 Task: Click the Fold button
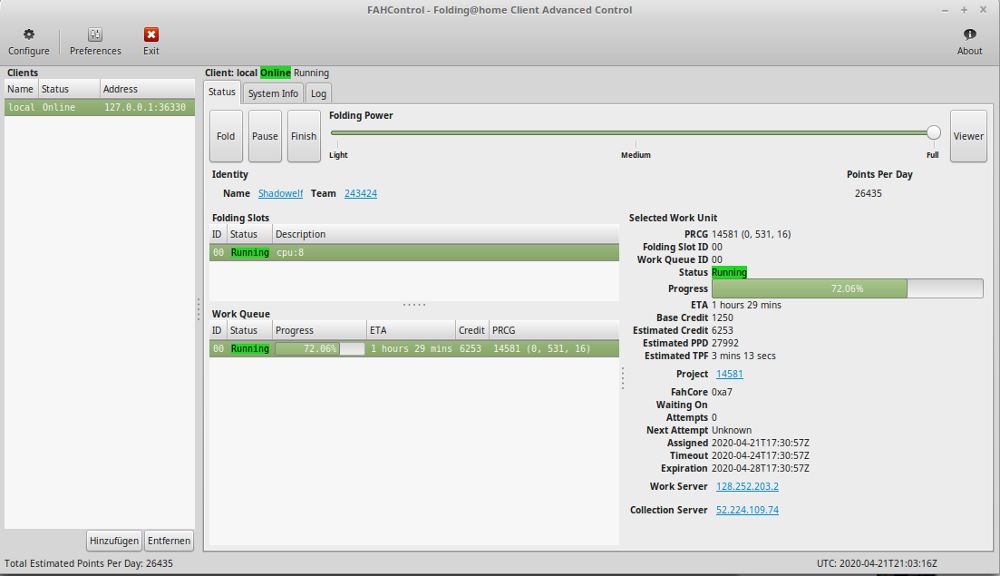[226, 136]
